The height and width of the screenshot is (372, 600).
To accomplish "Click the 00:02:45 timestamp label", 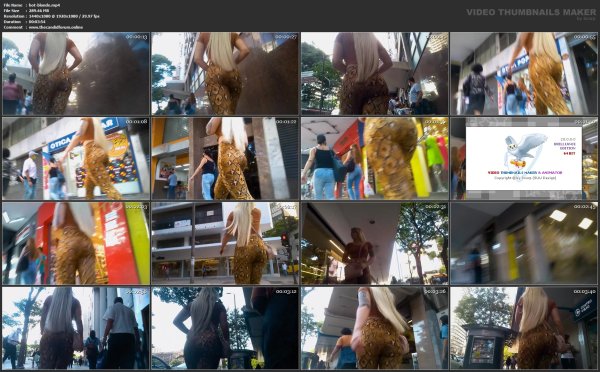I will click(x=585, y=207).
